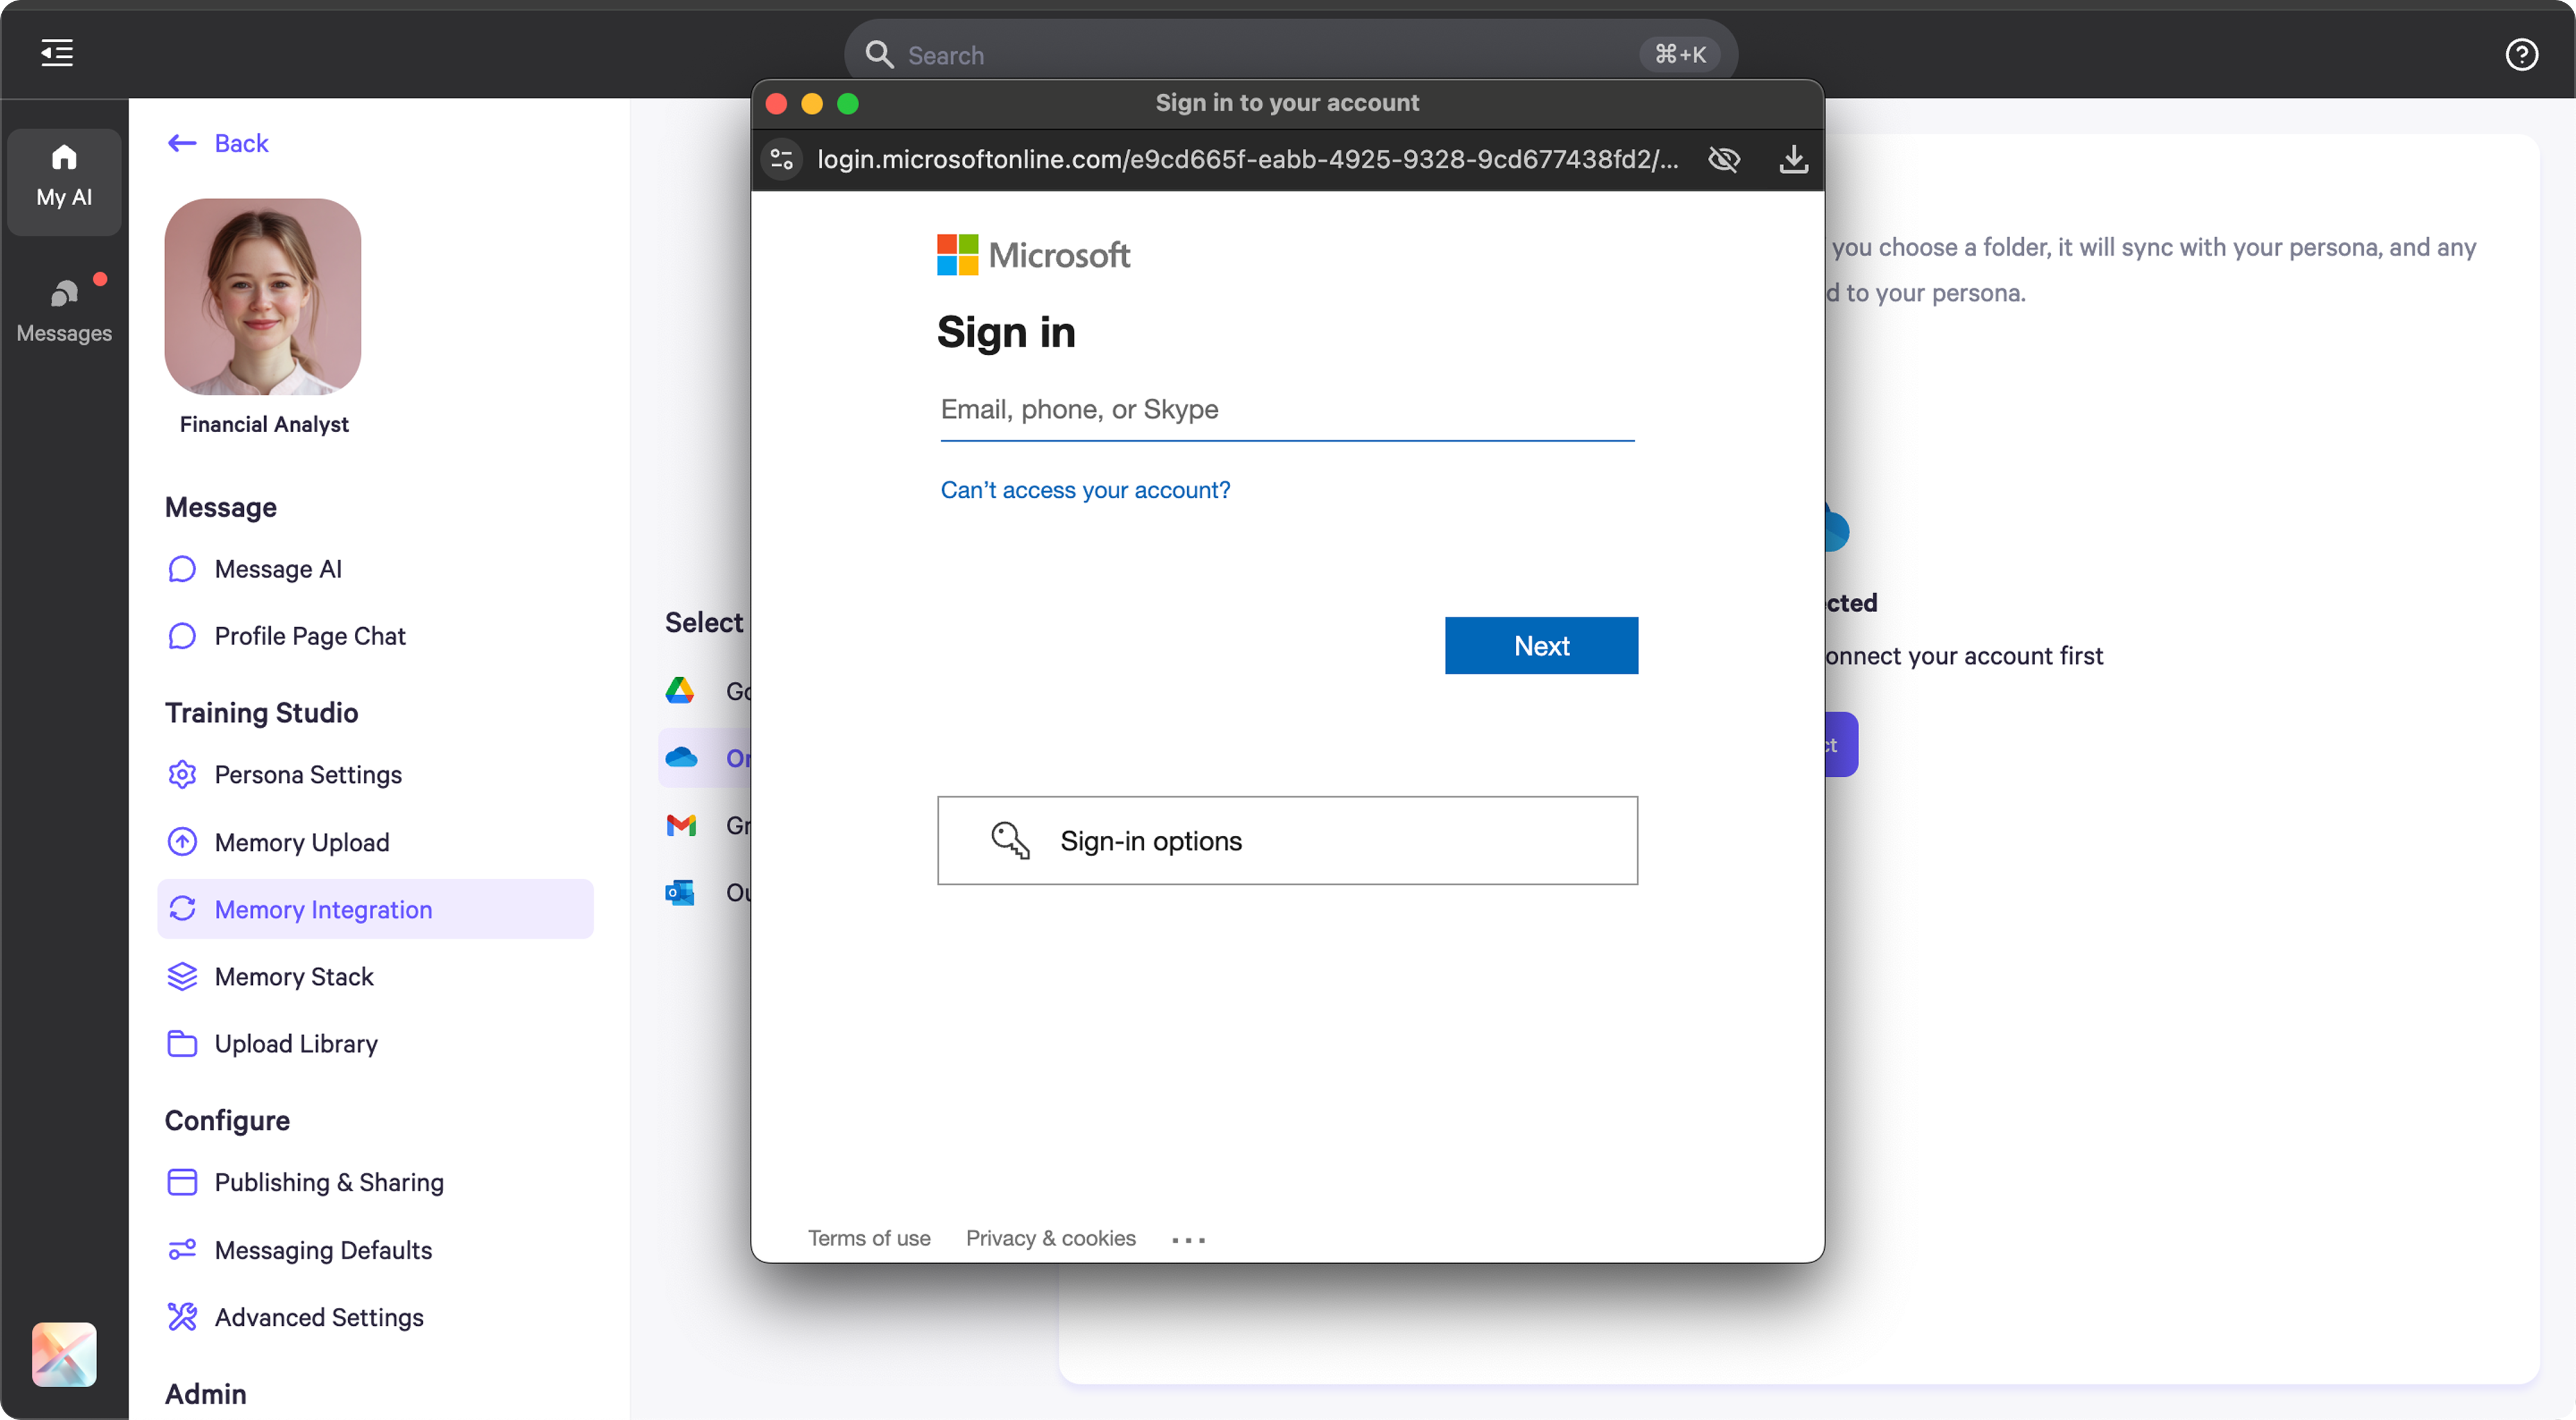2576x1420 pixels.
Task: Expand the ellipsis options at dialog bottom
Action: [x=1188, y=1239]
